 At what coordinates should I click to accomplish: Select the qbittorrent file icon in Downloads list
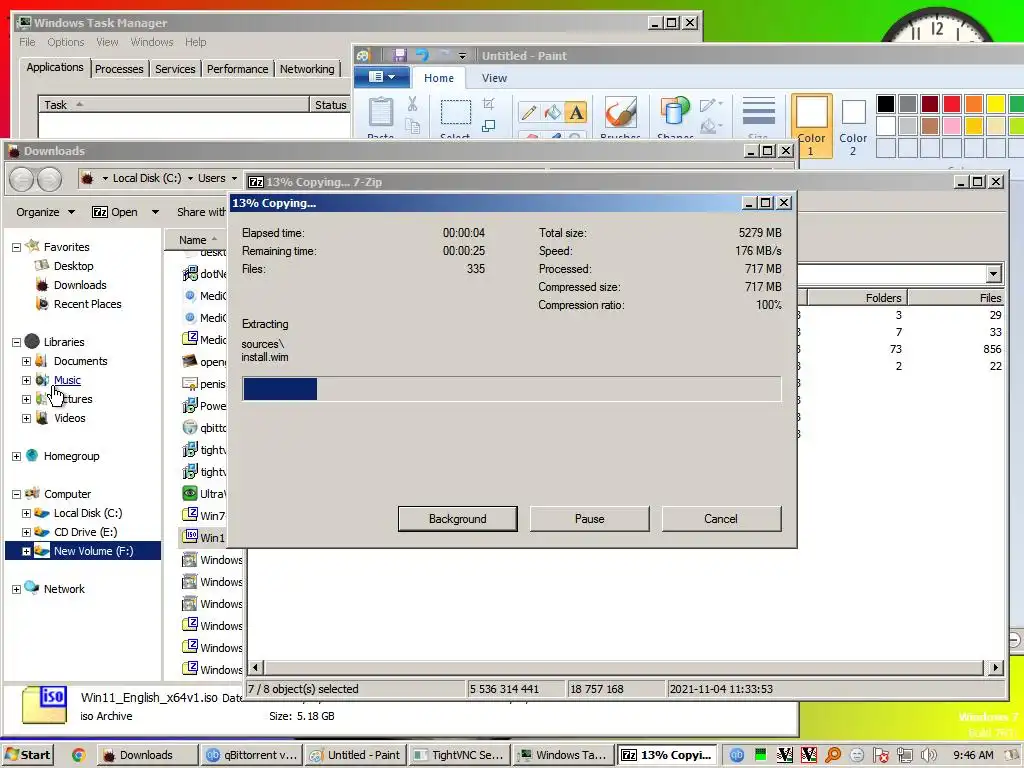[189, 428]
